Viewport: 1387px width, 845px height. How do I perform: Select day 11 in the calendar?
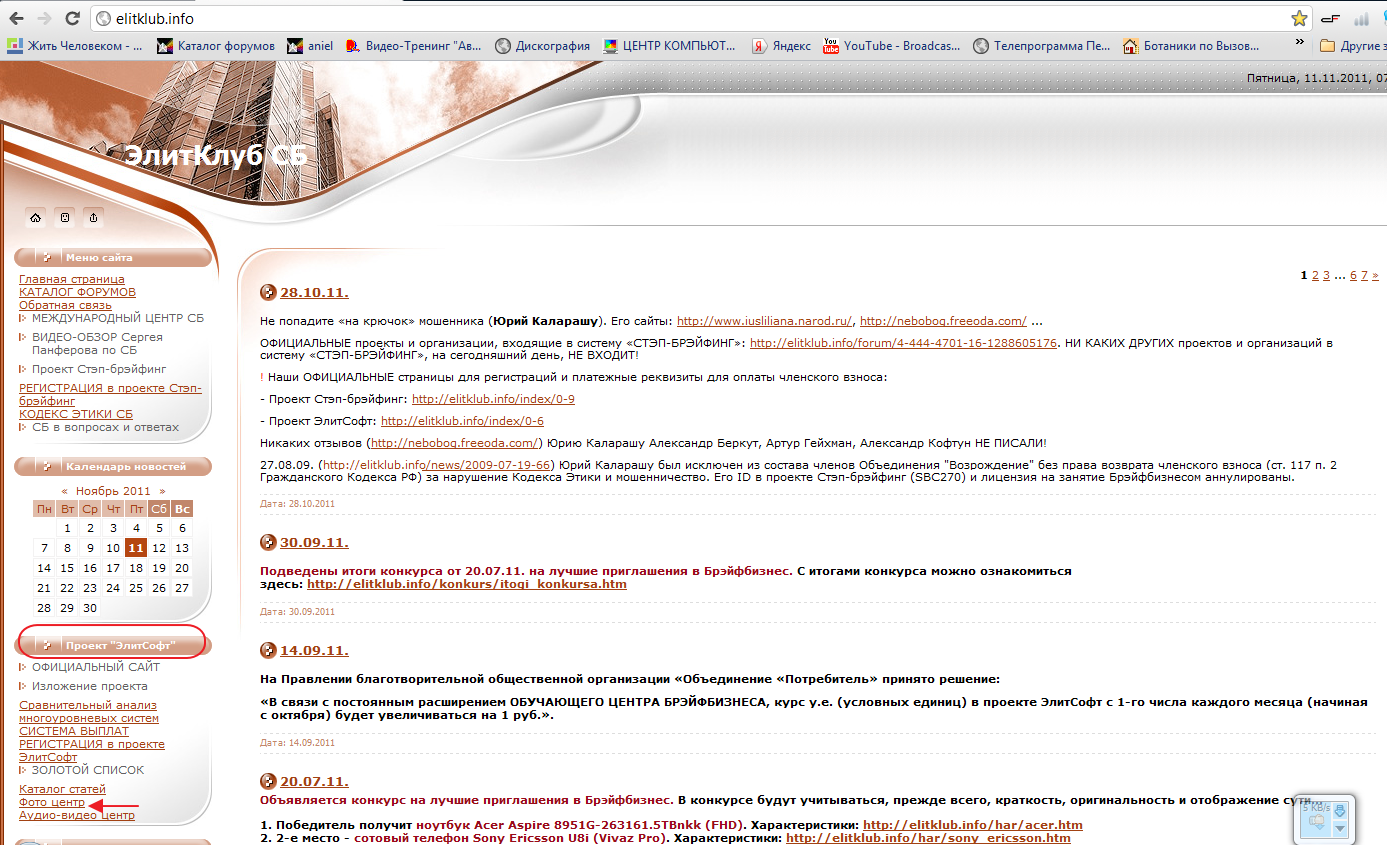[136, 547]
